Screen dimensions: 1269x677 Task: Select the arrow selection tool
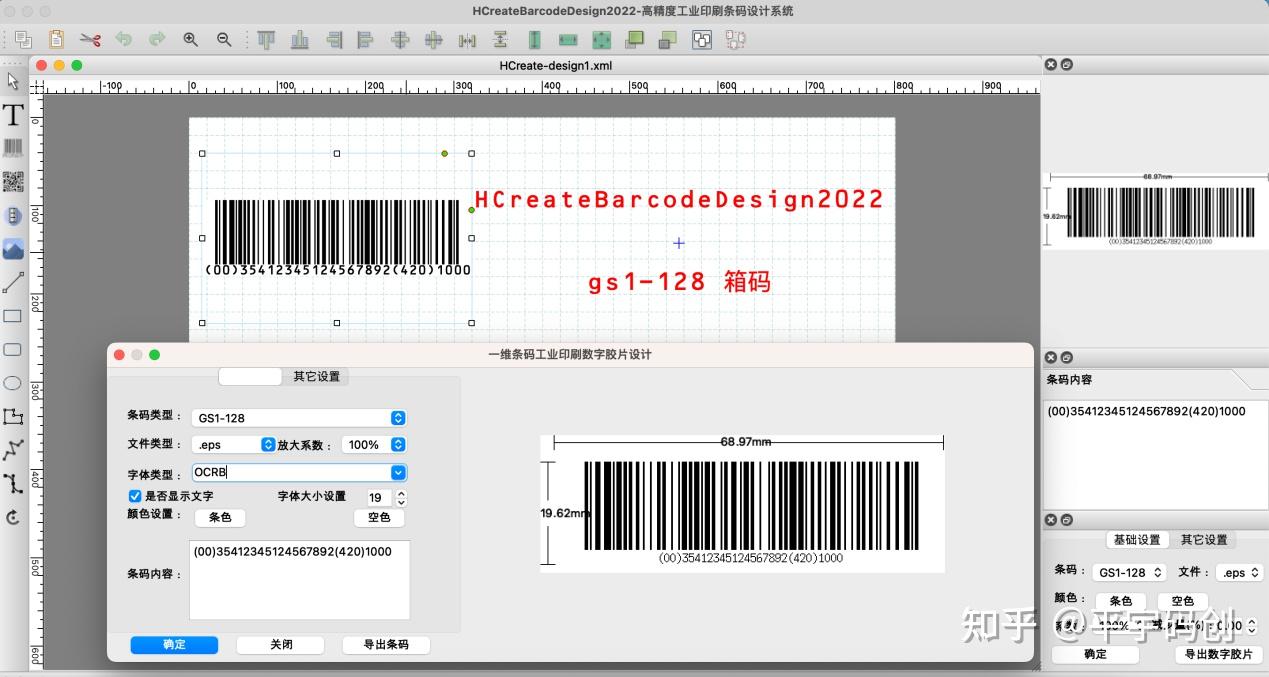point(13,80)
